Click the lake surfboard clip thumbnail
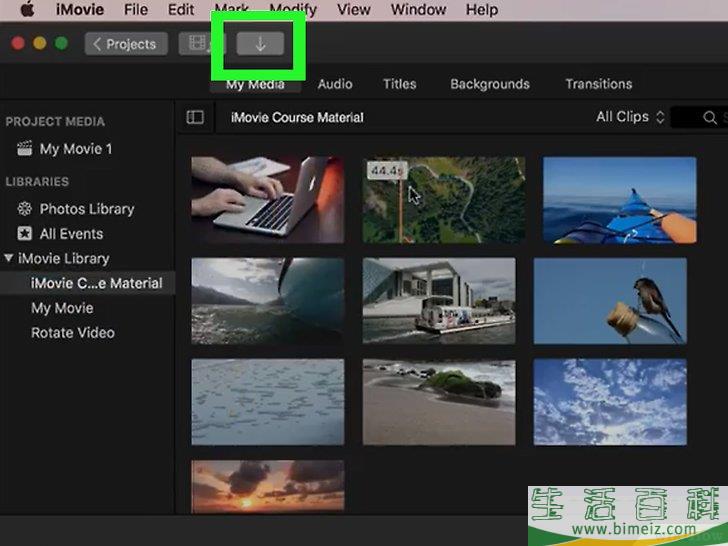Screen dimensions: 728x546 point(268,301)
